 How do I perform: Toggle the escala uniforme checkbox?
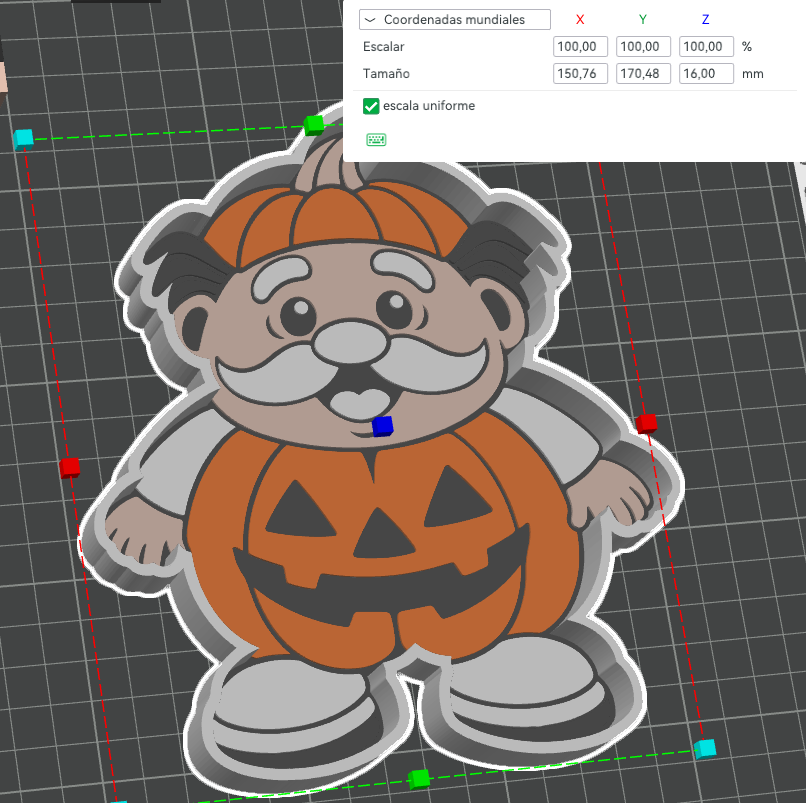pos(371,106)
